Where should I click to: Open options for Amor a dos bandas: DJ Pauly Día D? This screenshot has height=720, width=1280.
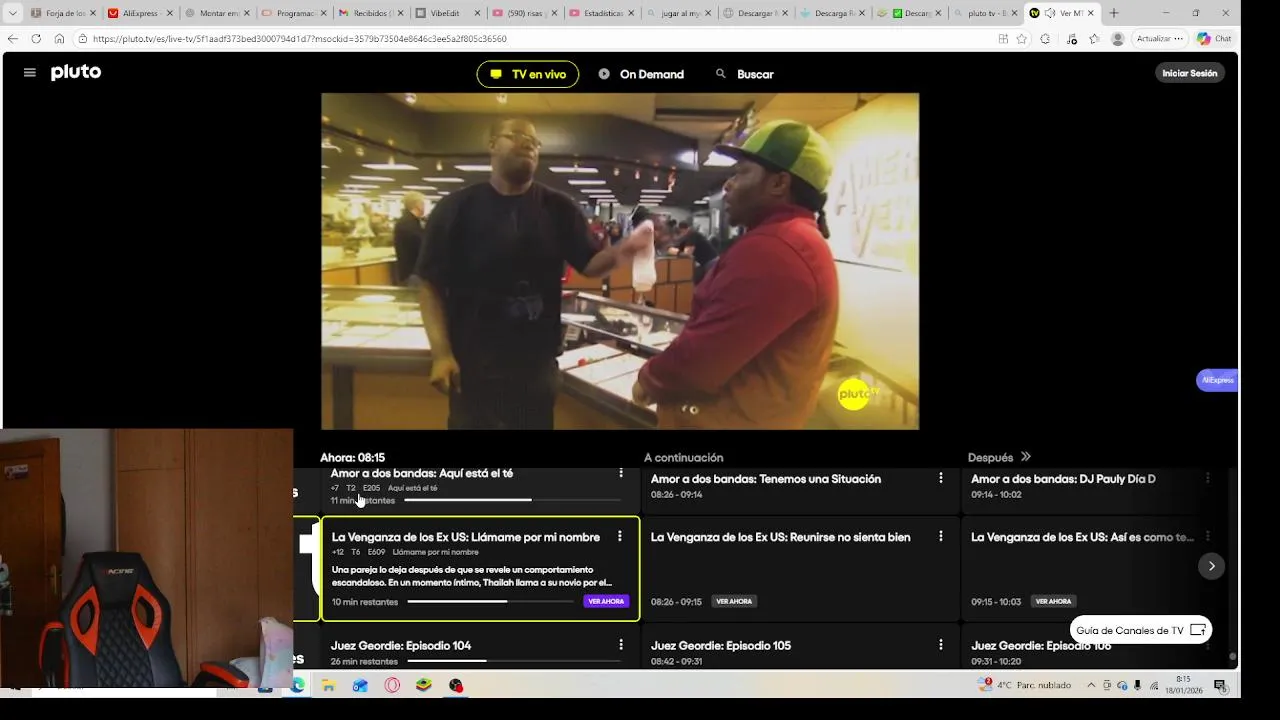(x=1208, y=478)
